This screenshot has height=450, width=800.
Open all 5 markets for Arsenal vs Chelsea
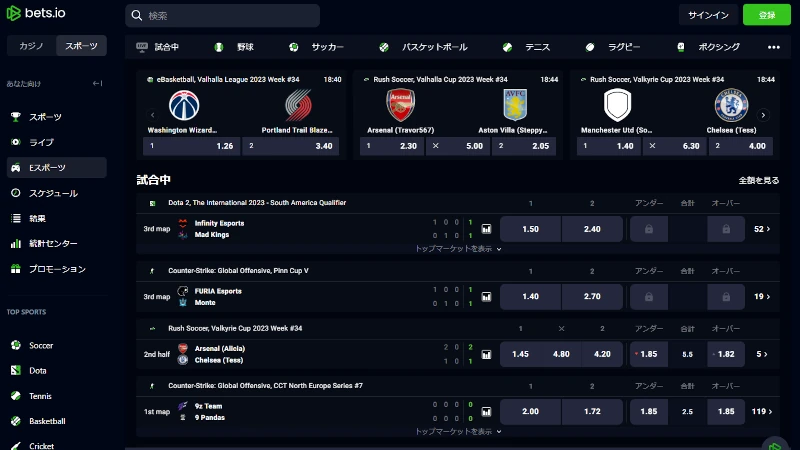(x=762, y=354)
